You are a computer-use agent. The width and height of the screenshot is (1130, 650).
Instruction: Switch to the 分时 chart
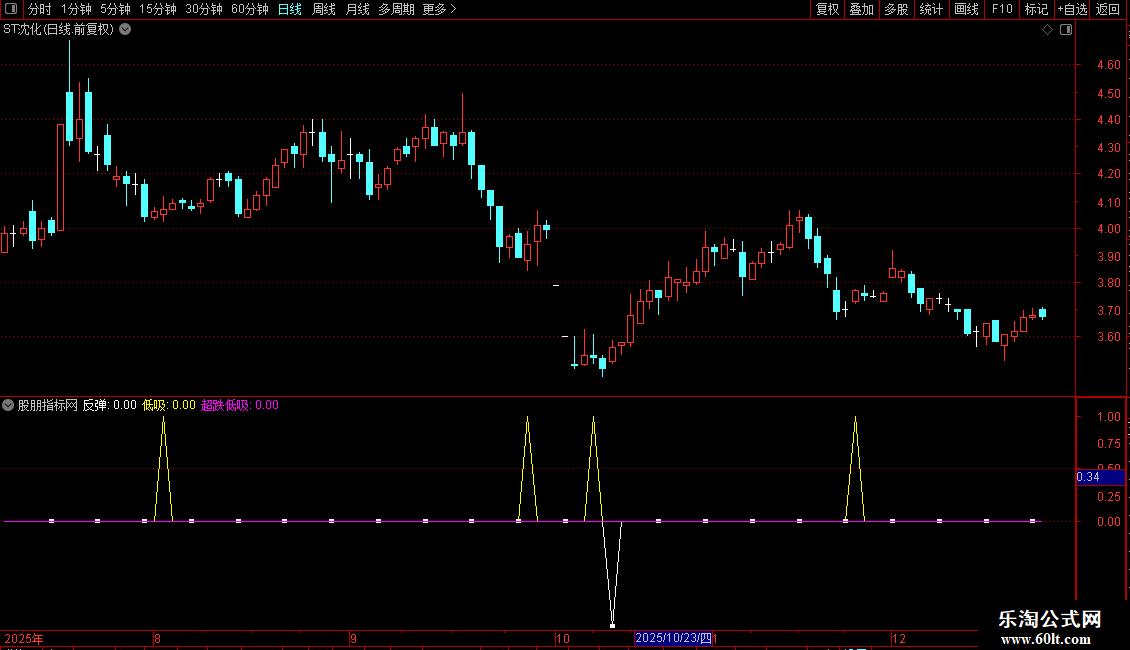pyautogui.click(x=40, y=9)
